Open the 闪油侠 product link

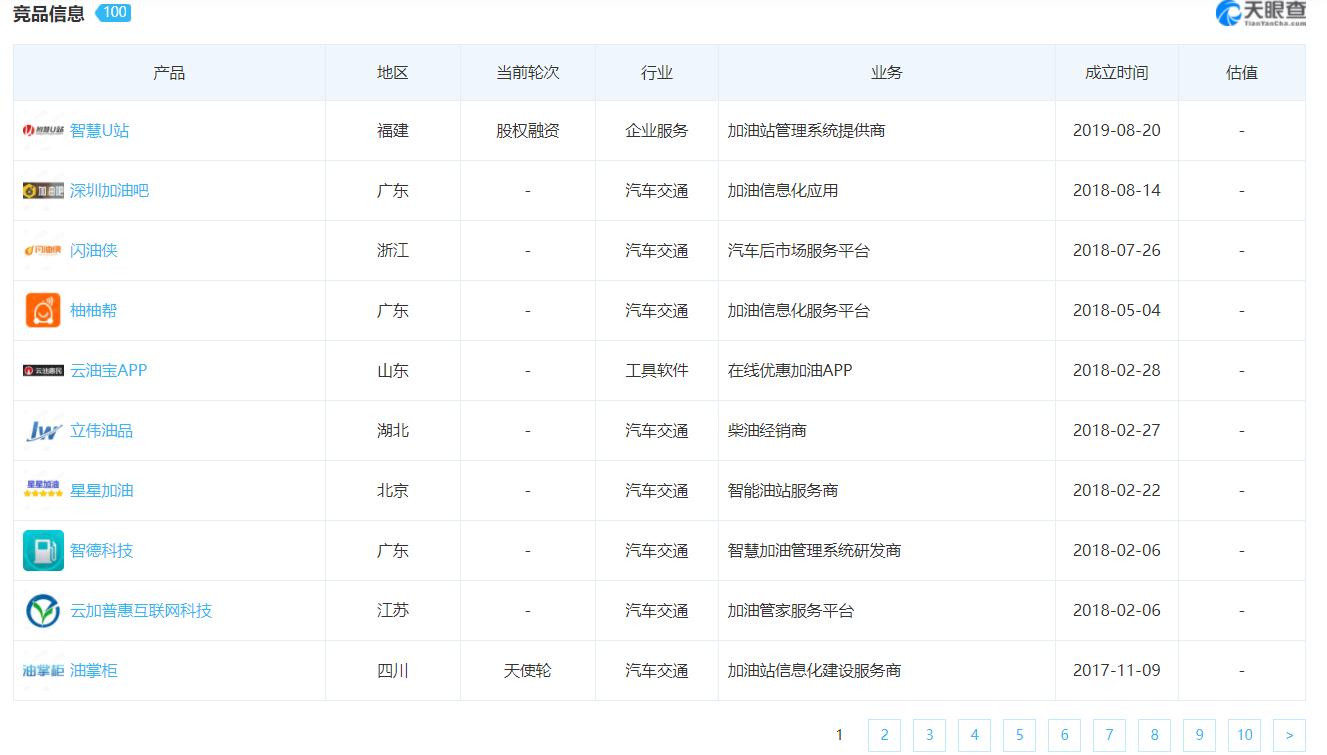click(x=94, y=251)
